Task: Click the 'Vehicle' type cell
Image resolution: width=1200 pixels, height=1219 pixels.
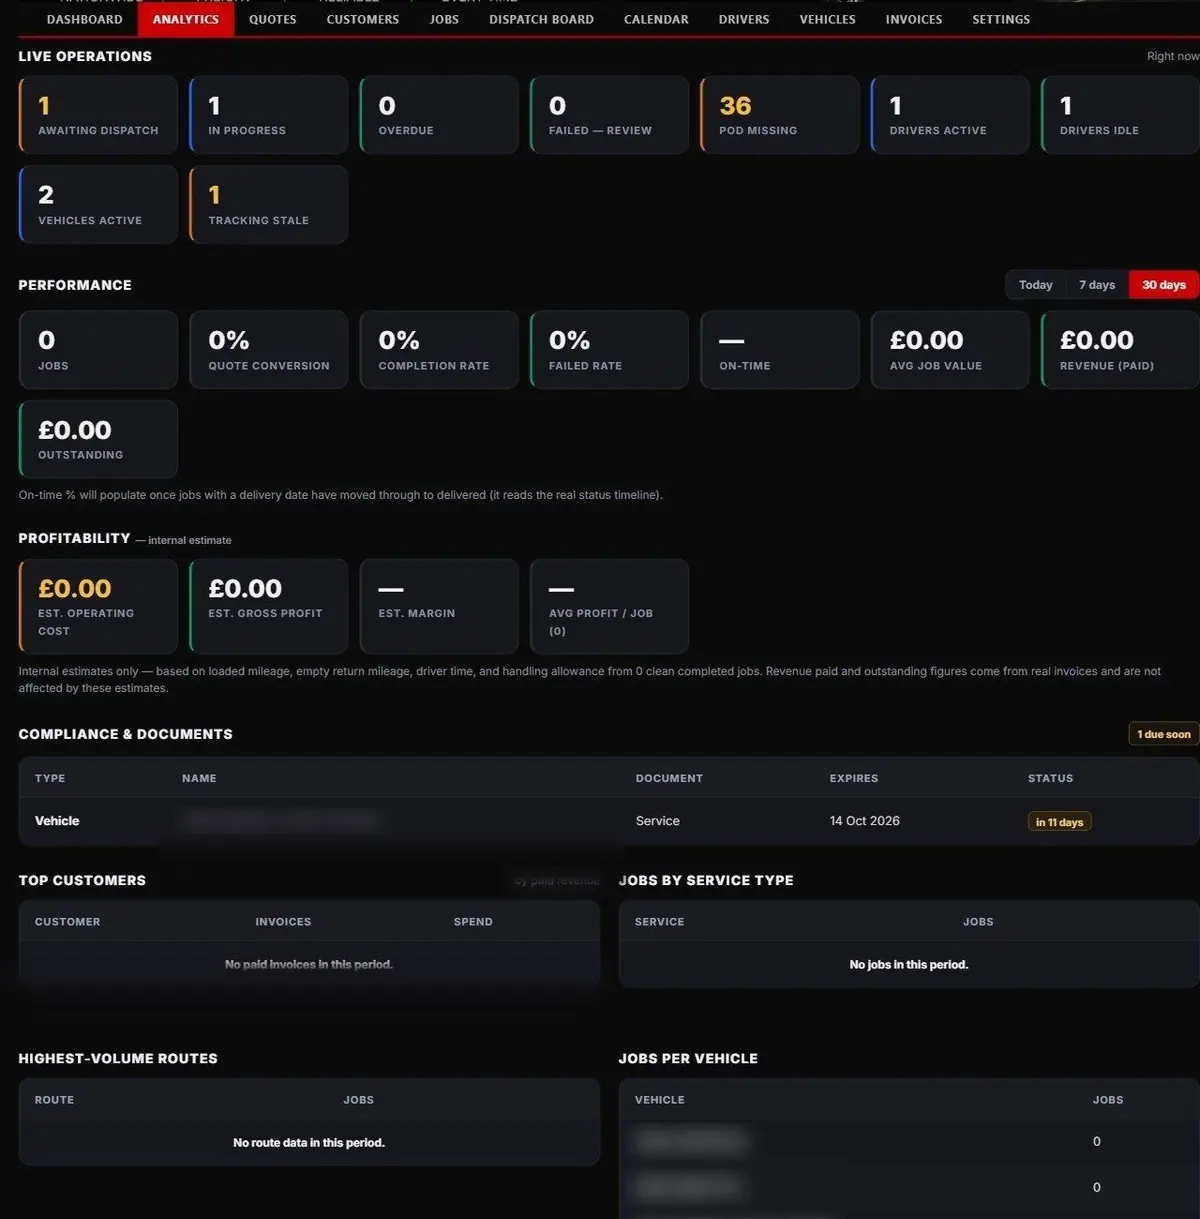Action: 57,821
